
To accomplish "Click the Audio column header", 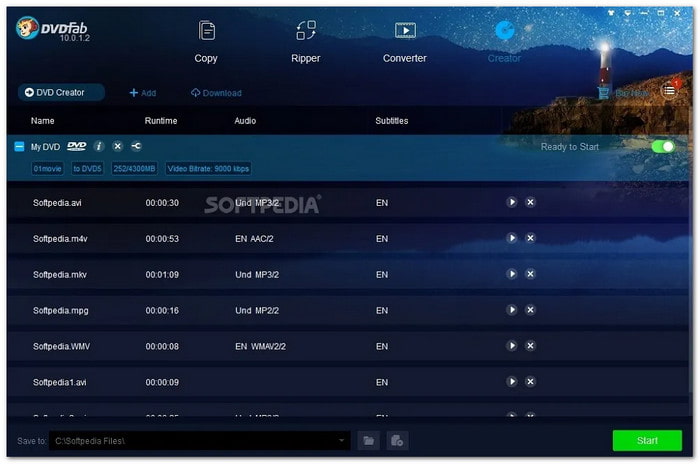I will 245,121.
